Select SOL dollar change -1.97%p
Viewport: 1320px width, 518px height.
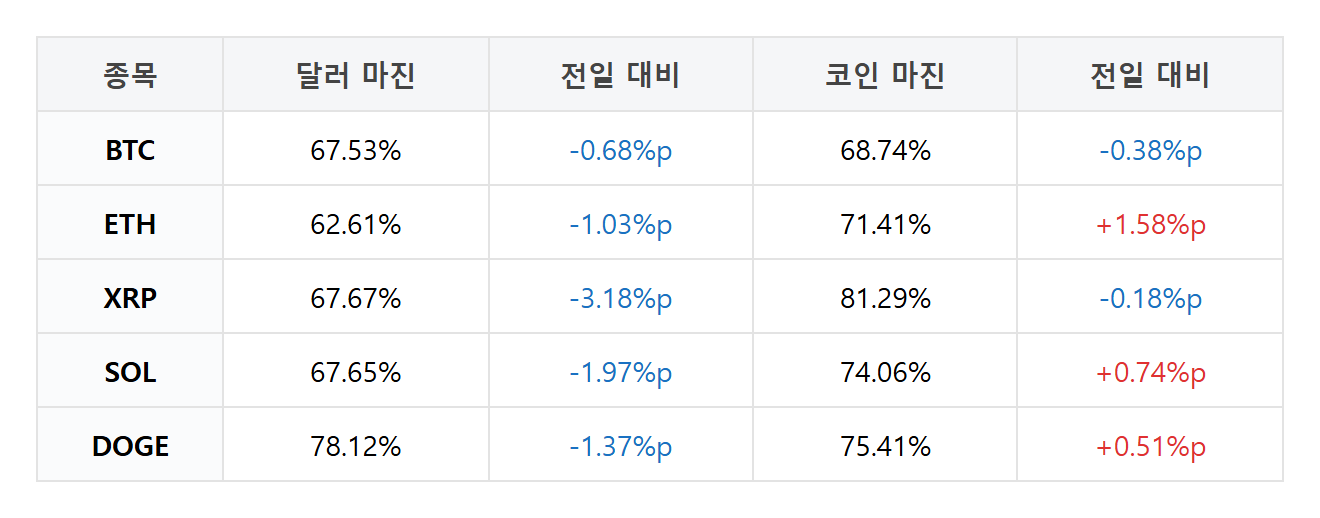point(621,372)
